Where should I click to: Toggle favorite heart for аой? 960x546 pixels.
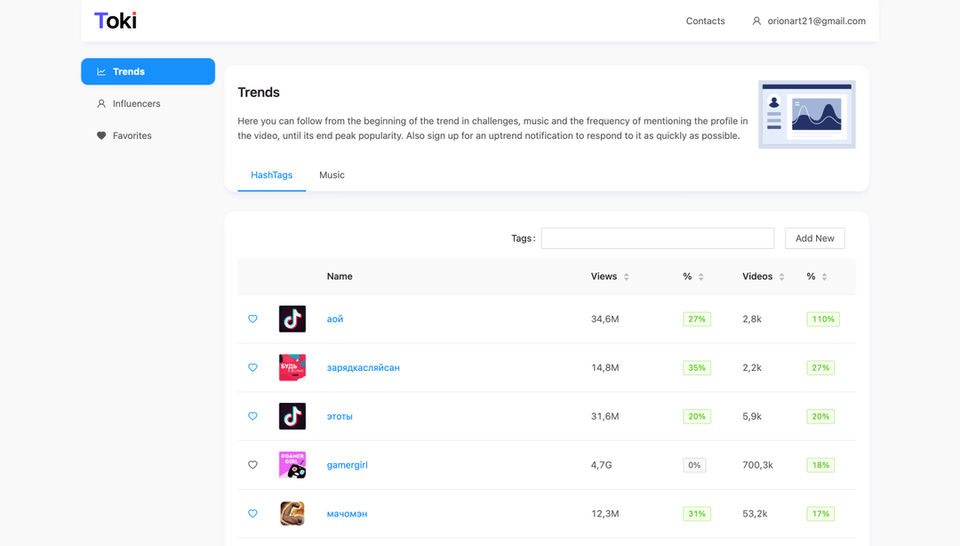click(252, 319)
